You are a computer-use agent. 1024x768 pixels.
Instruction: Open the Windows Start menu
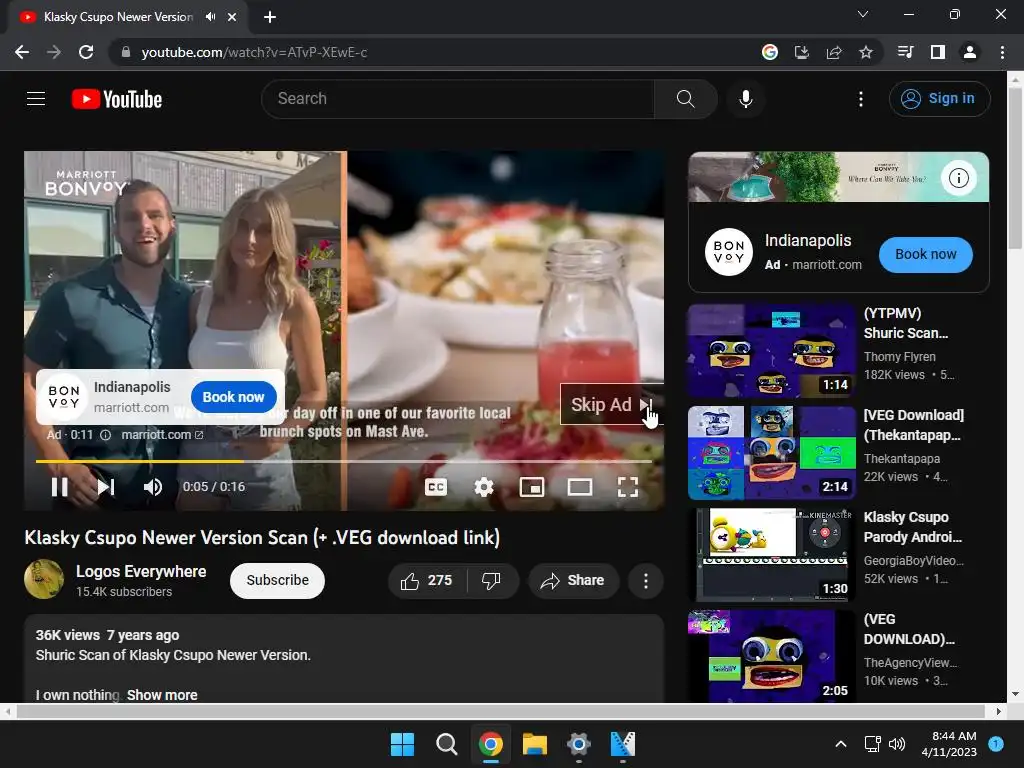[402, 744]
